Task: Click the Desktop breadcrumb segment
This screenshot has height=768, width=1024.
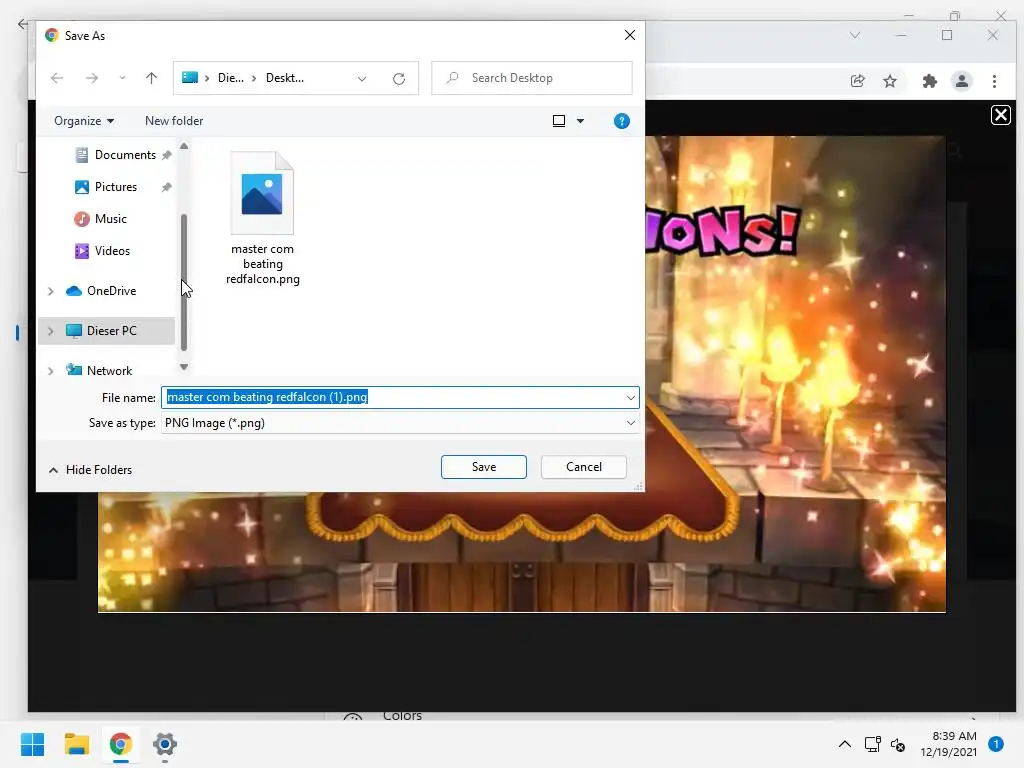Action: 285,78
